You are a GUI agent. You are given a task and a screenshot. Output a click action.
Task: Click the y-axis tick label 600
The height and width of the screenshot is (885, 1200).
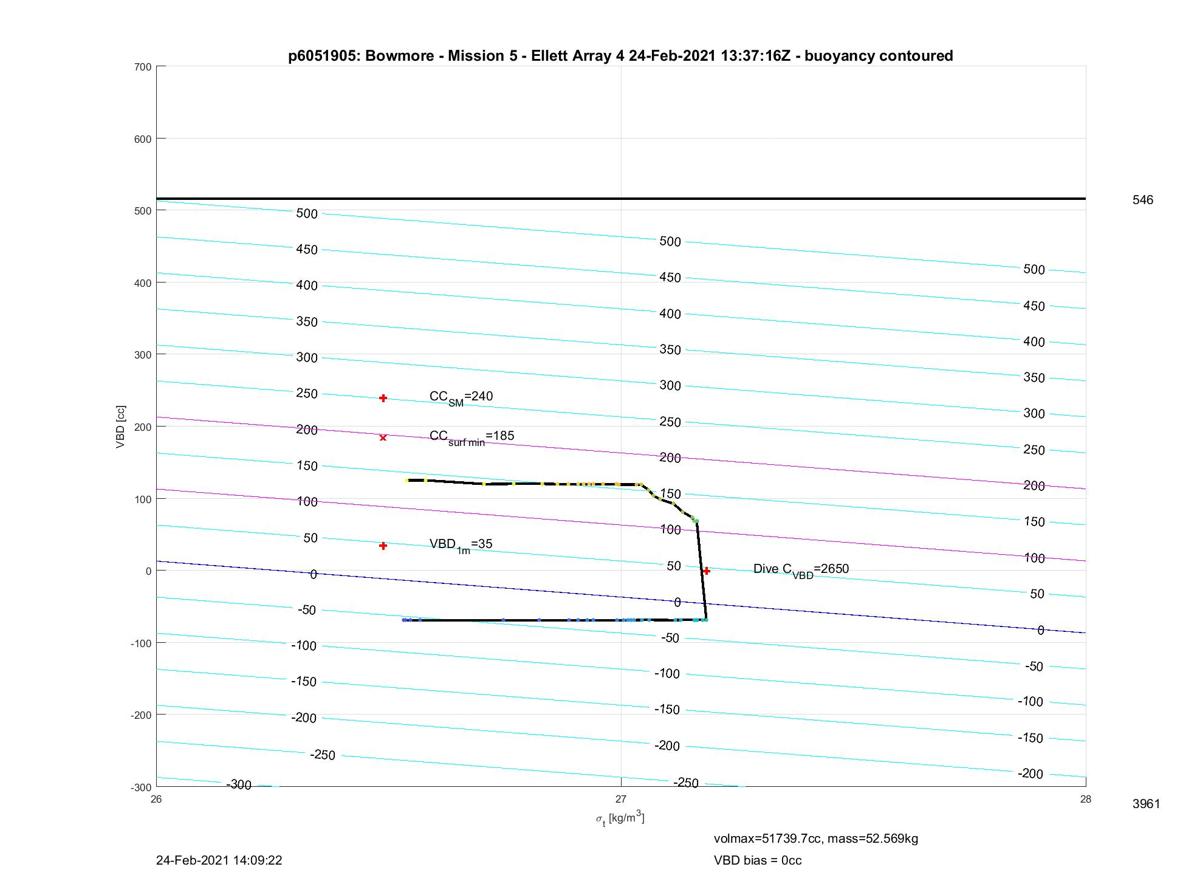click(x=141, y=139)
